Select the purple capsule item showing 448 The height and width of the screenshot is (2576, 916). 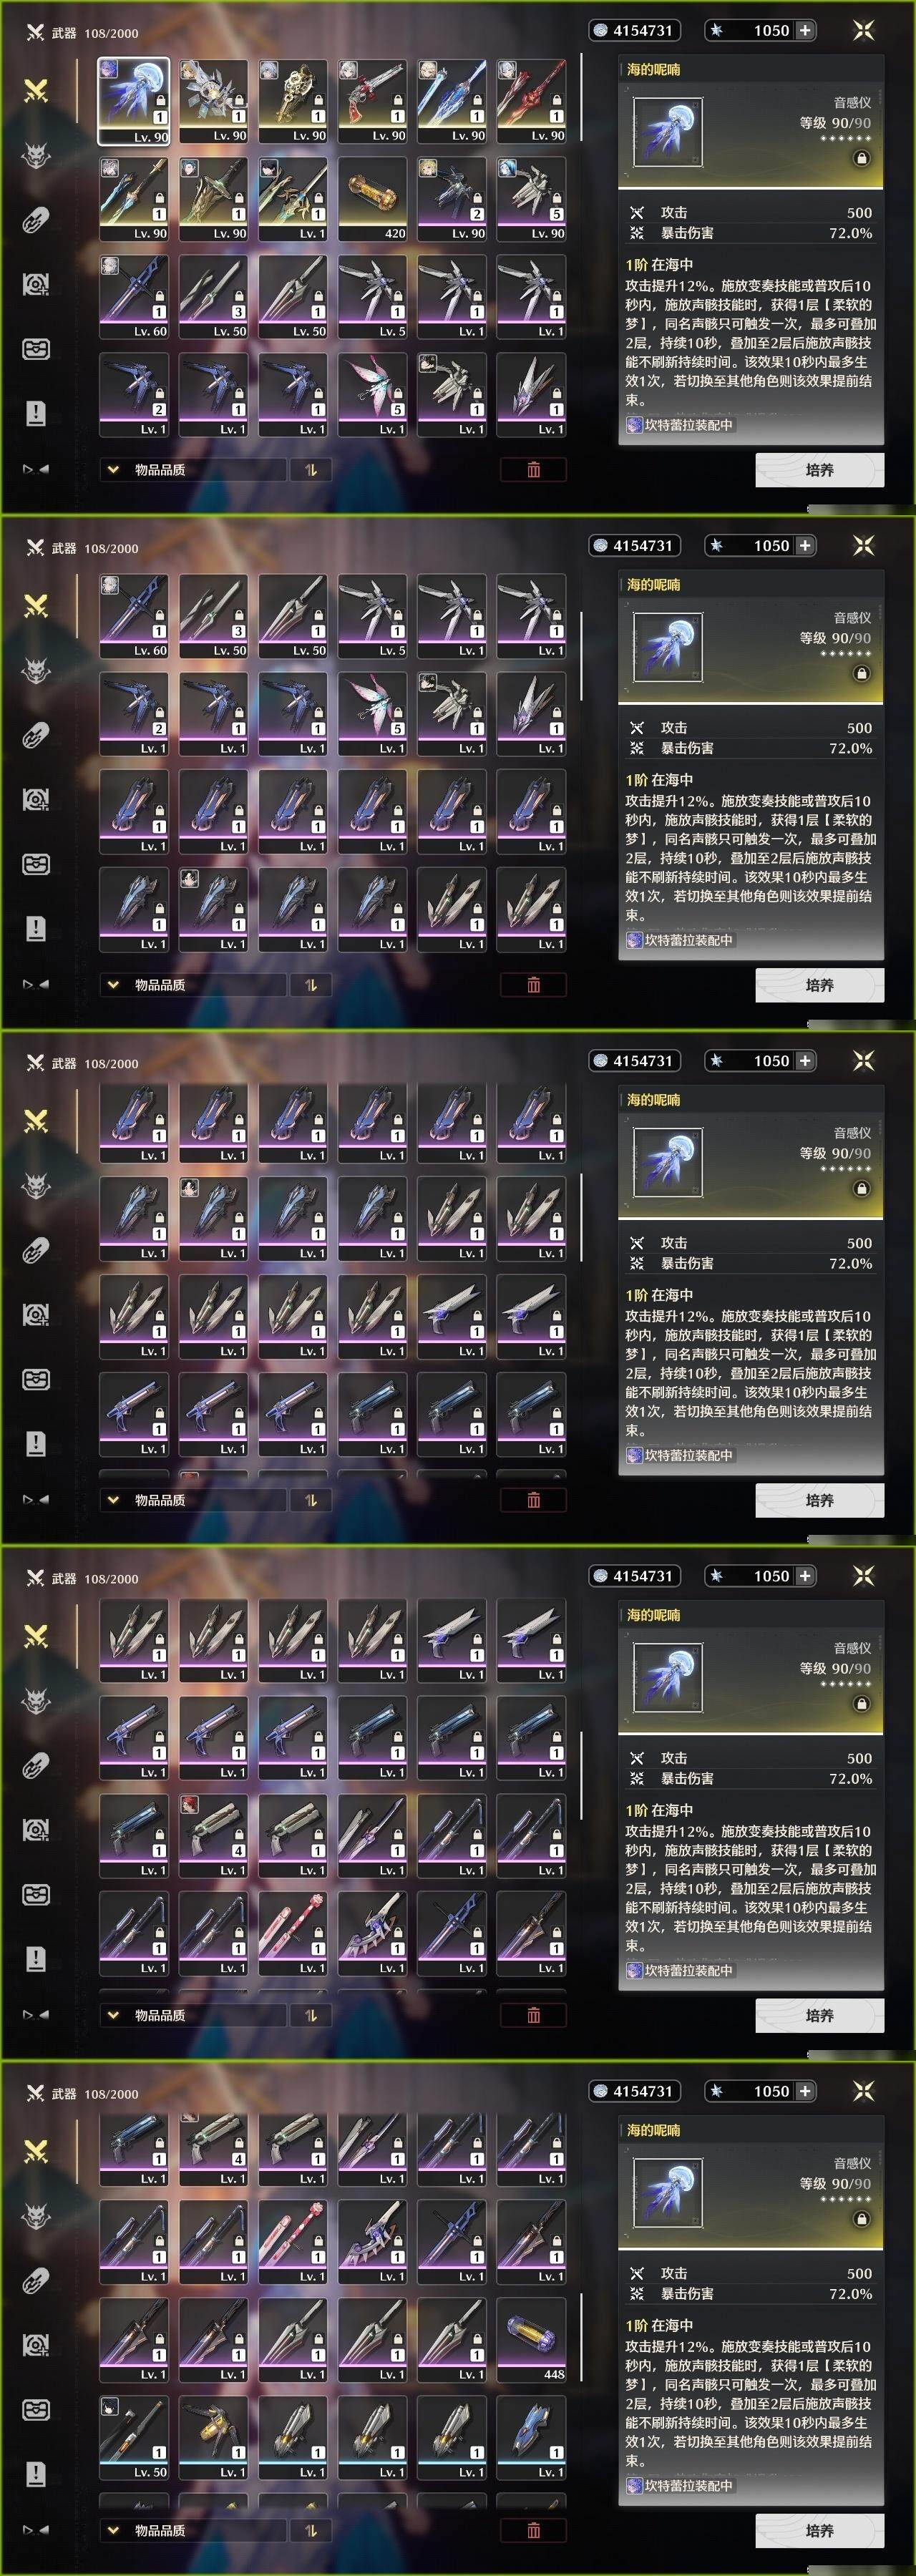tap(532, 2339)
